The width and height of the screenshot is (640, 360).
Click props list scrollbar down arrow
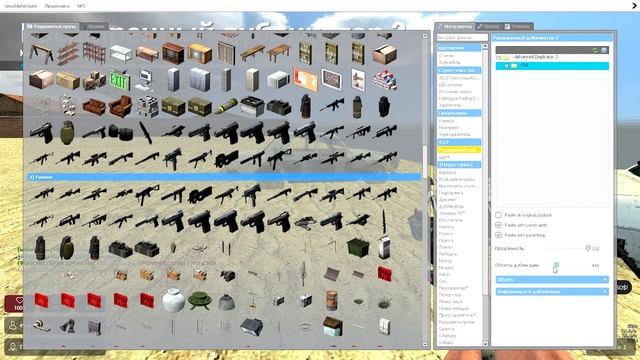pyautogui.click(x=425, y=344)
